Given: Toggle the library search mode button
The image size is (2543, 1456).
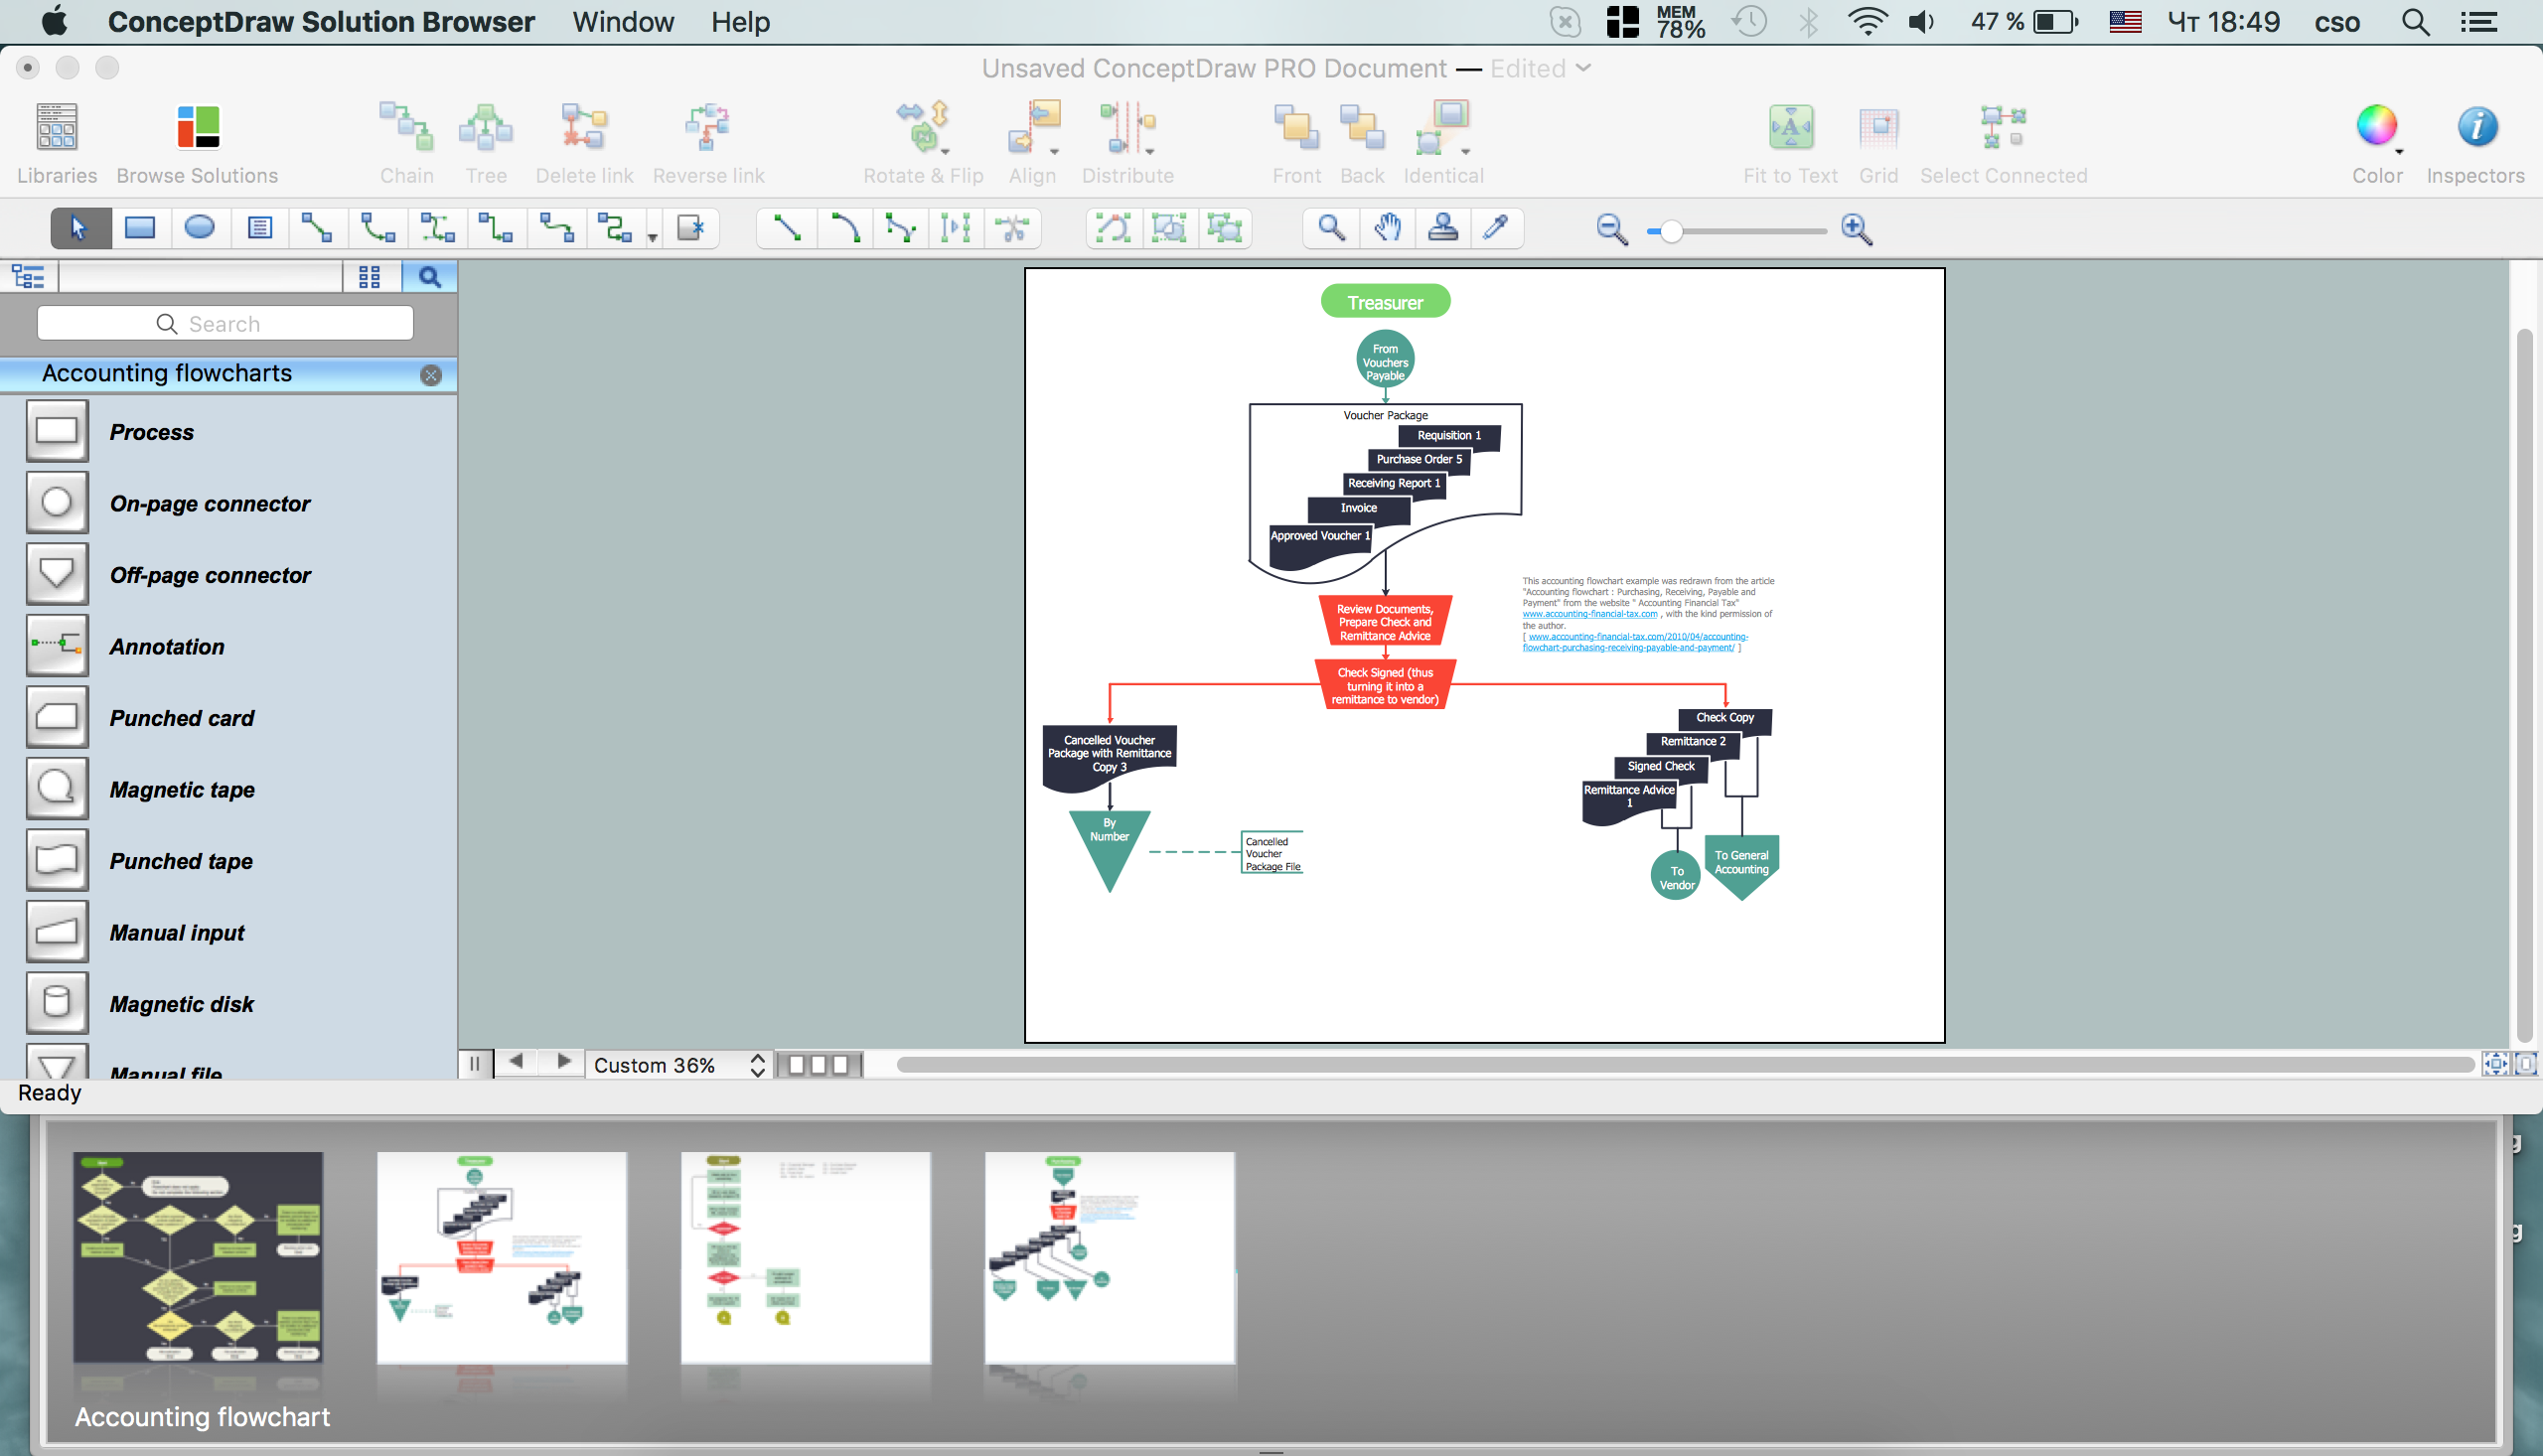Looking at the screenshot, I should (430, 277).
